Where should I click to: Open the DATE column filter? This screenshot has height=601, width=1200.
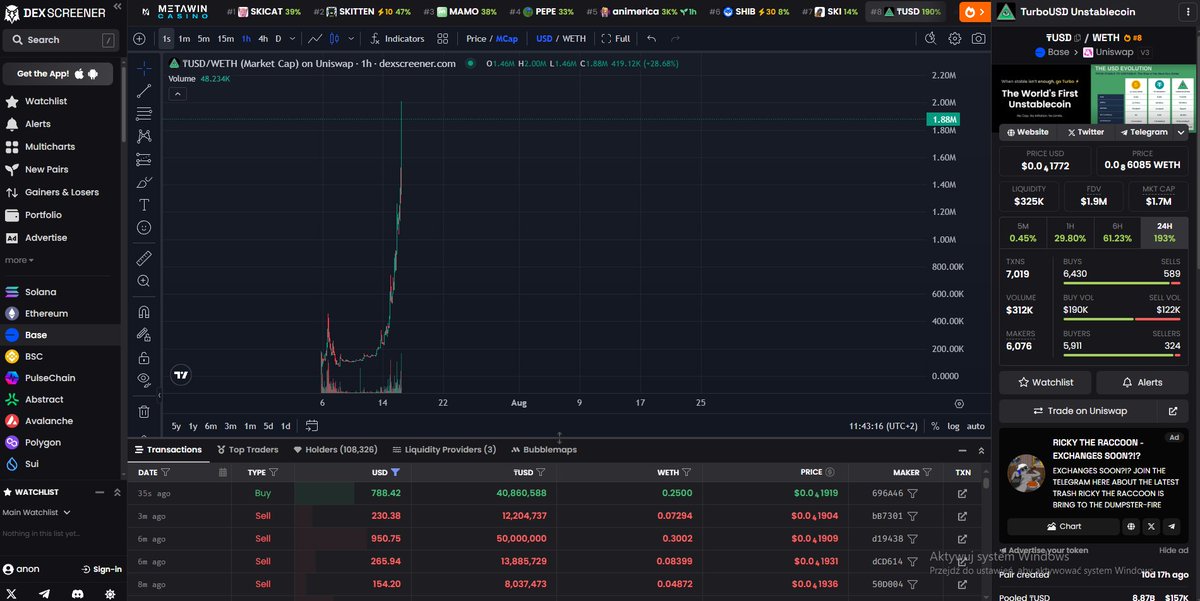click(x=165, y=472)
